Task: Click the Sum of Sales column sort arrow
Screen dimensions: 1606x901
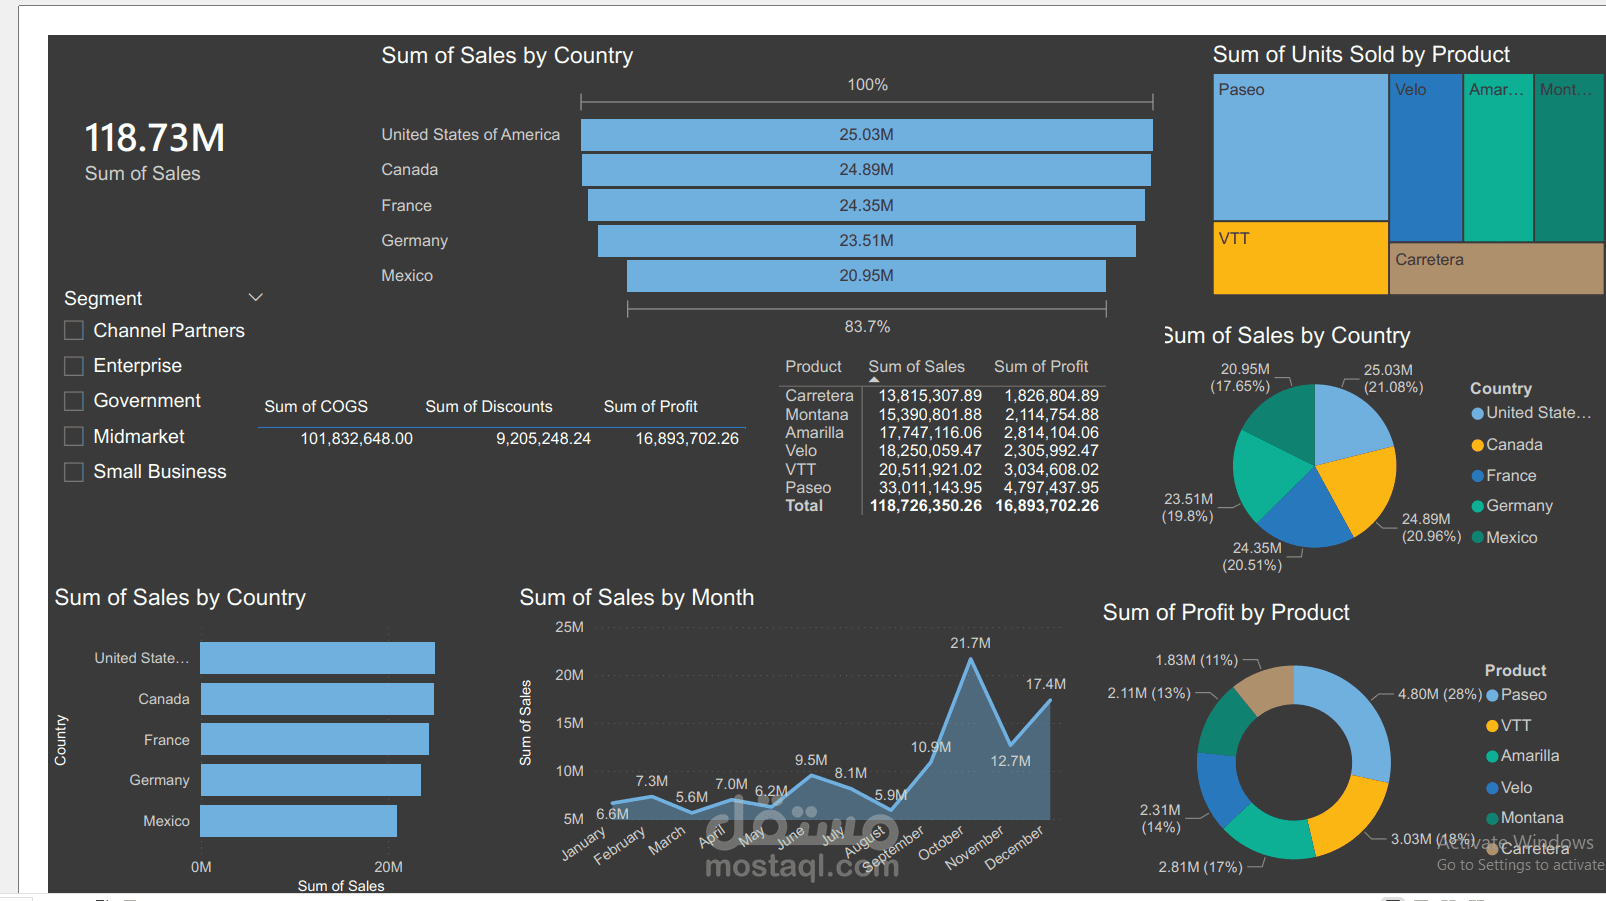Action: coord(874,380)
